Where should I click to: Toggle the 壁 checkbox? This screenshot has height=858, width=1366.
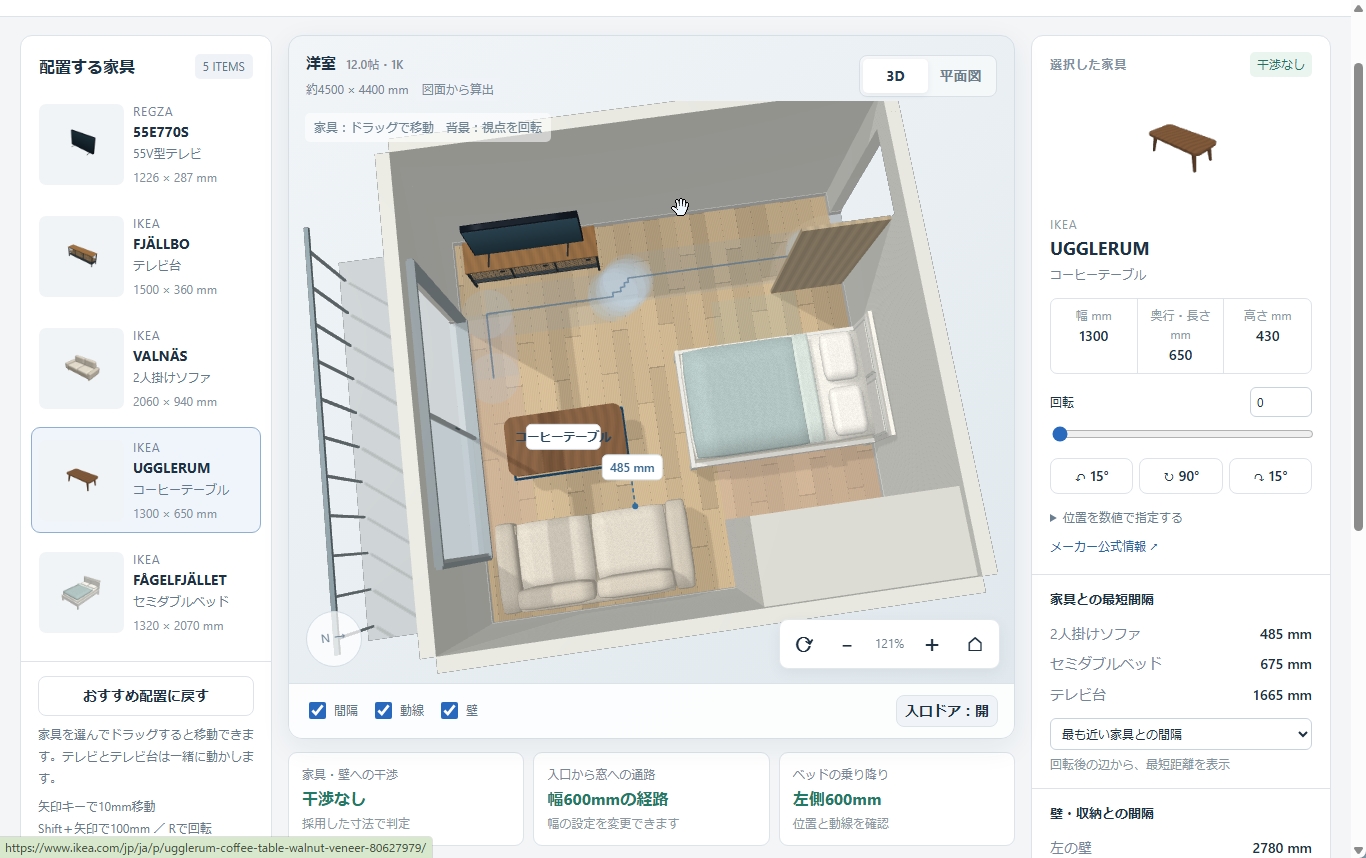point(450,710)
